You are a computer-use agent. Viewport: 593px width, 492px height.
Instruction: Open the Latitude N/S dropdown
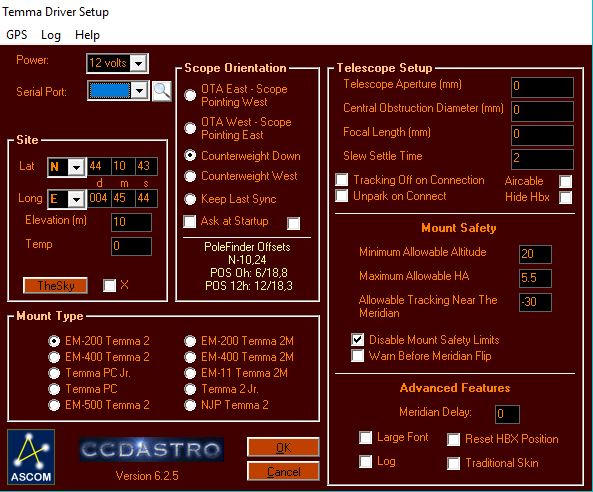76,167
